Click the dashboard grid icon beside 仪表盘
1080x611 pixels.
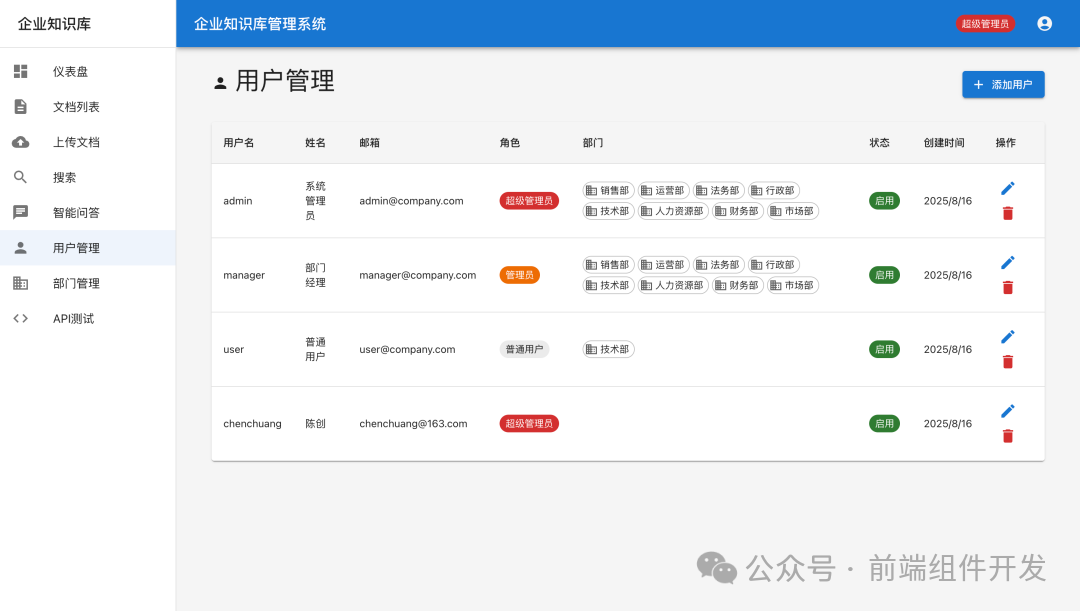(21, 71)
